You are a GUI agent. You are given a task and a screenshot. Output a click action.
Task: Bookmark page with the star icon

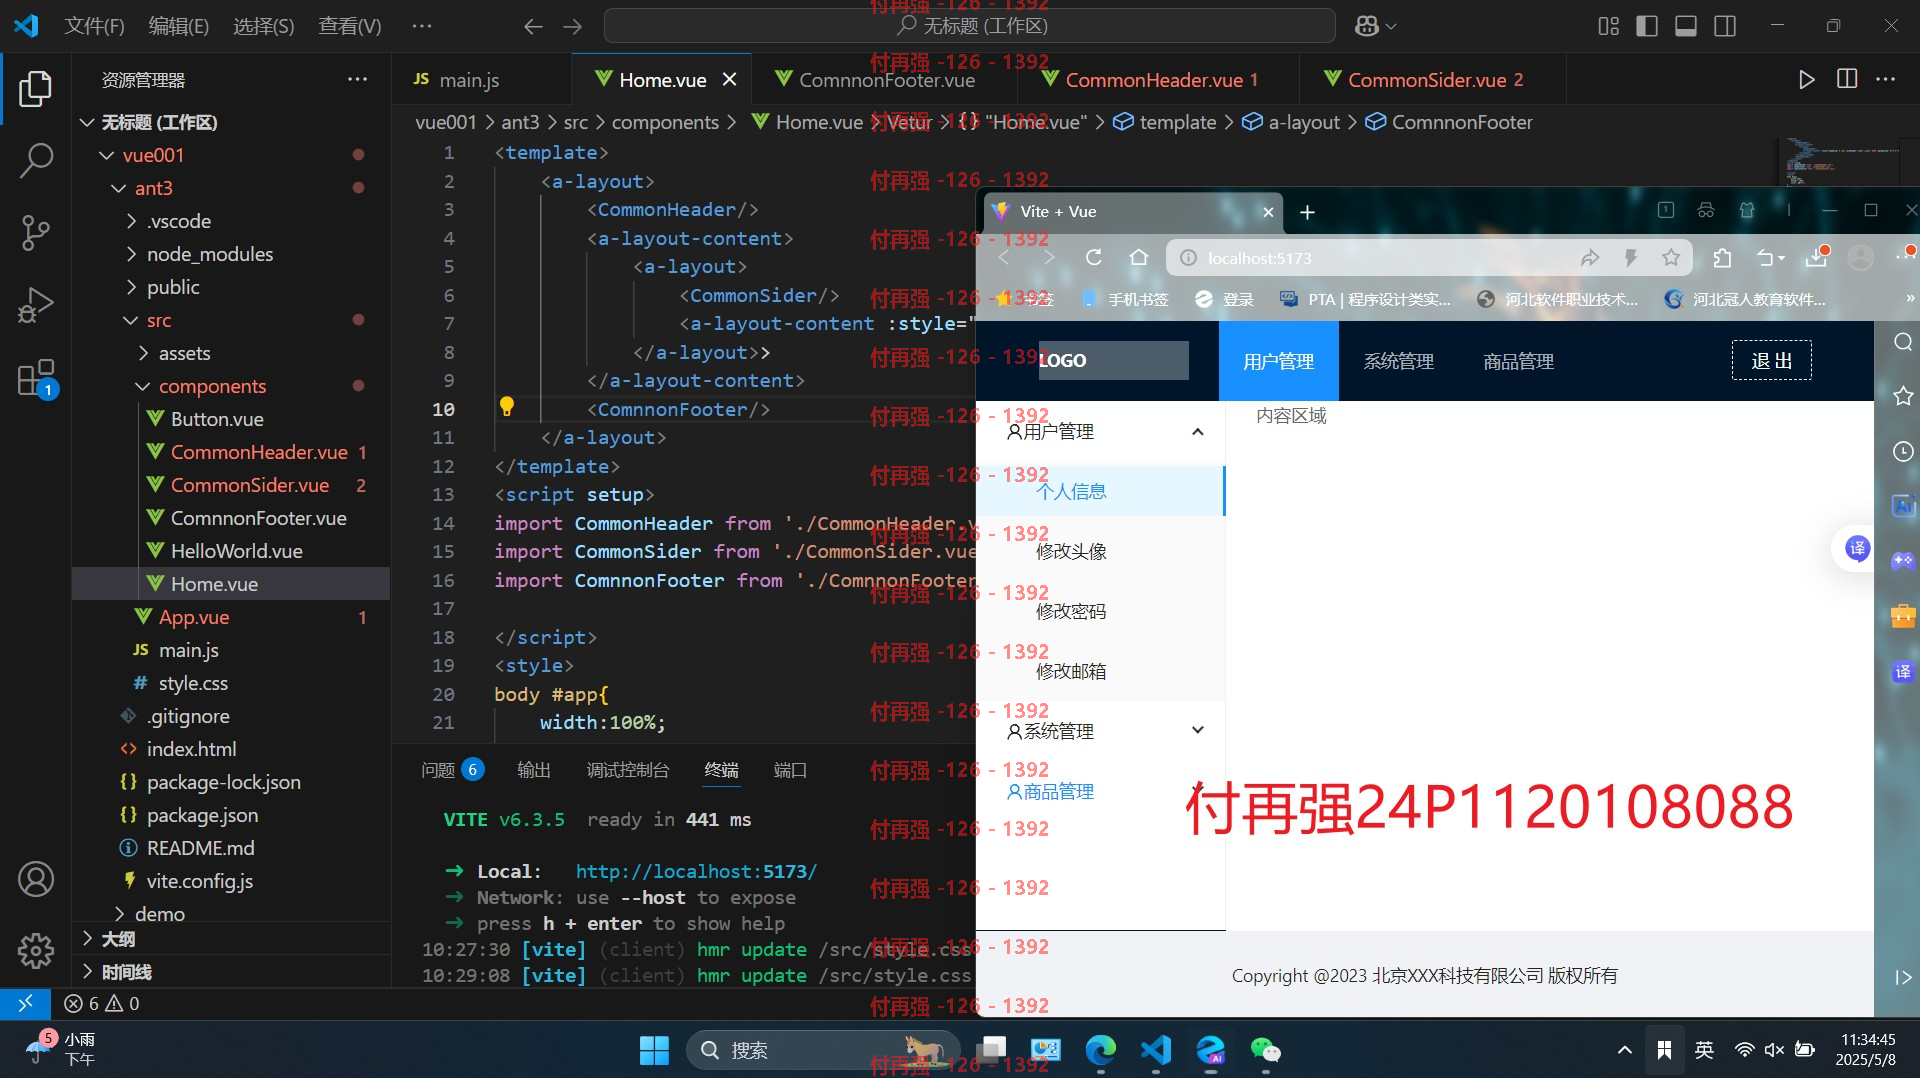pyautogui.click(x=1671, y=258)
